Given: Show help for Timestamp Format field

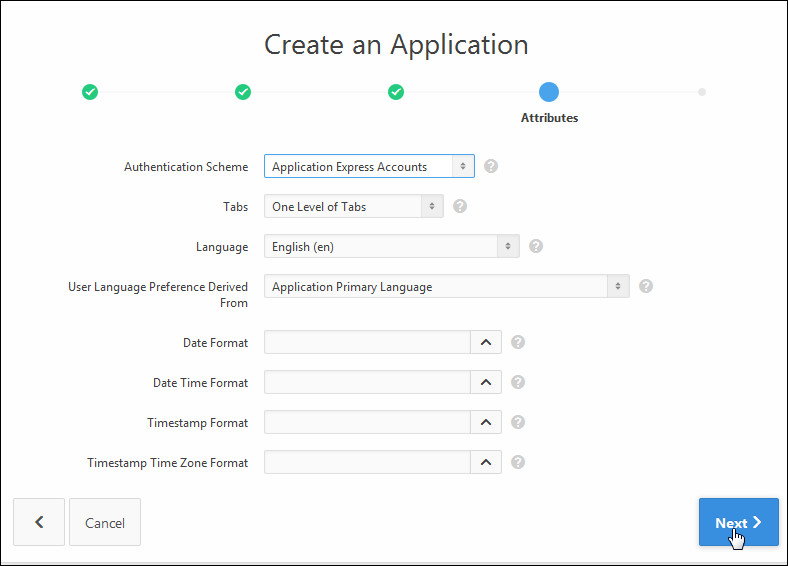Looking at the screenshot, I should coord(518,422).
